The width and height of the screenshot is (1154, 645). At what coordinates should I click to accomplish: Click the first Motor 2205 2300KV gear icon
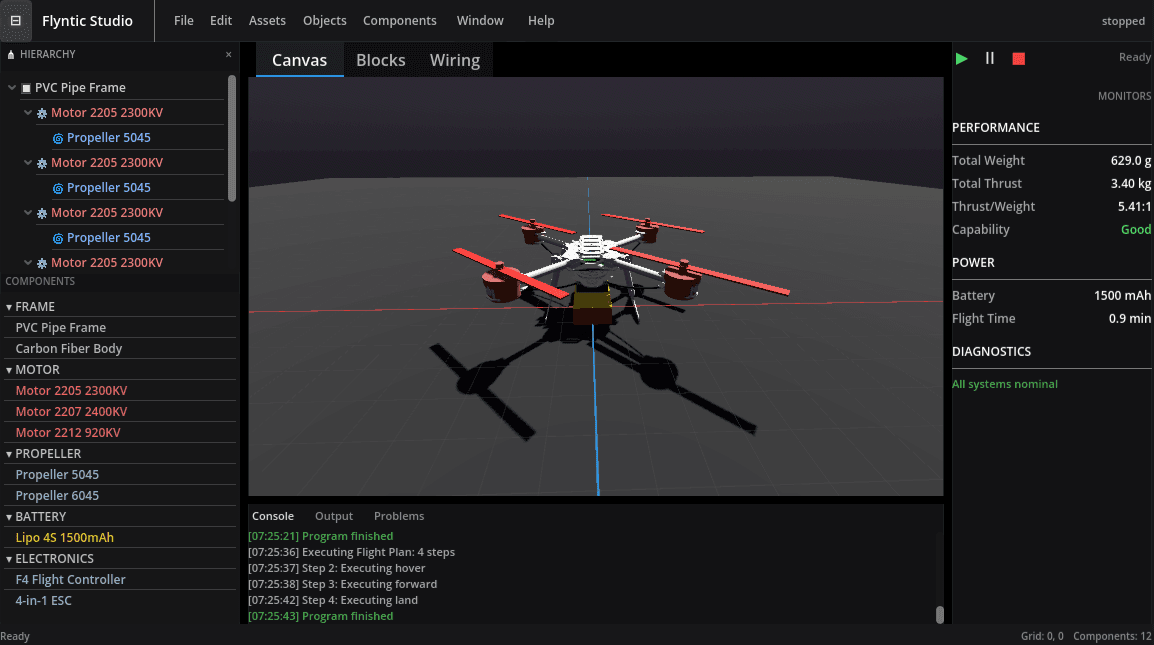[x=42, y=113]
